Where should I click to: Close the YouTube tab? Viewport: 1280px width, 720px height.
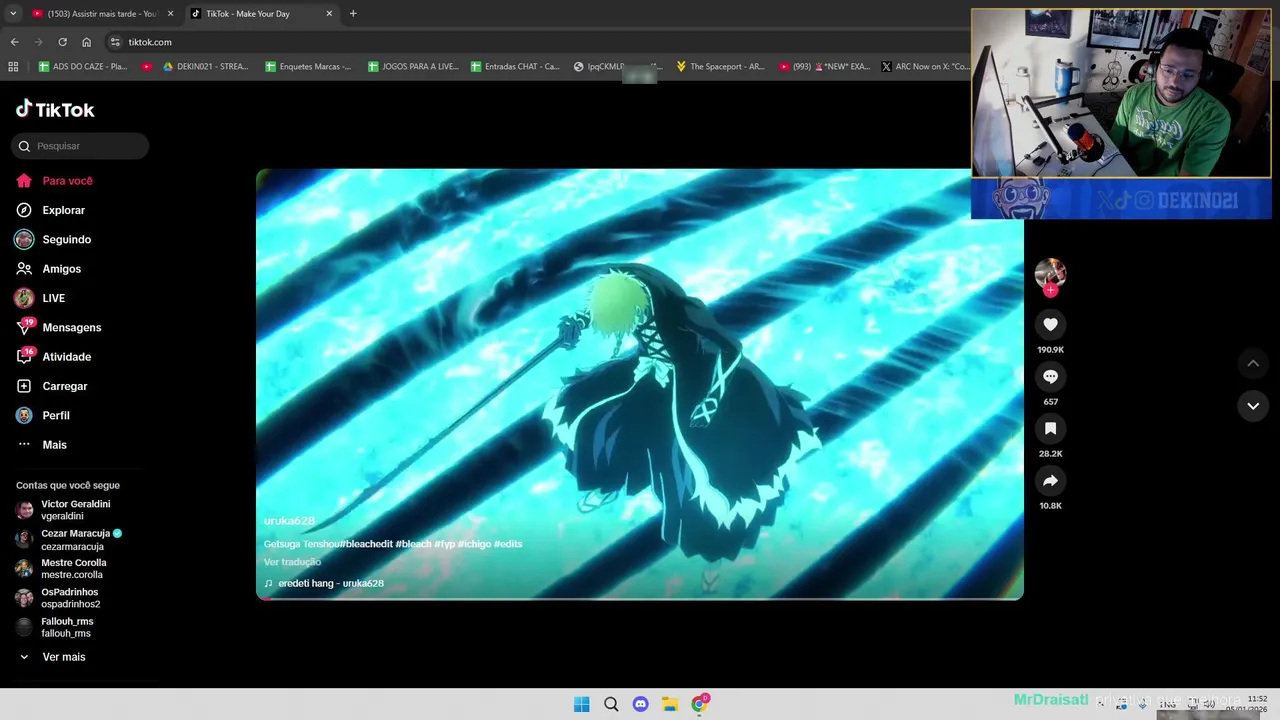tap(170, 14)
